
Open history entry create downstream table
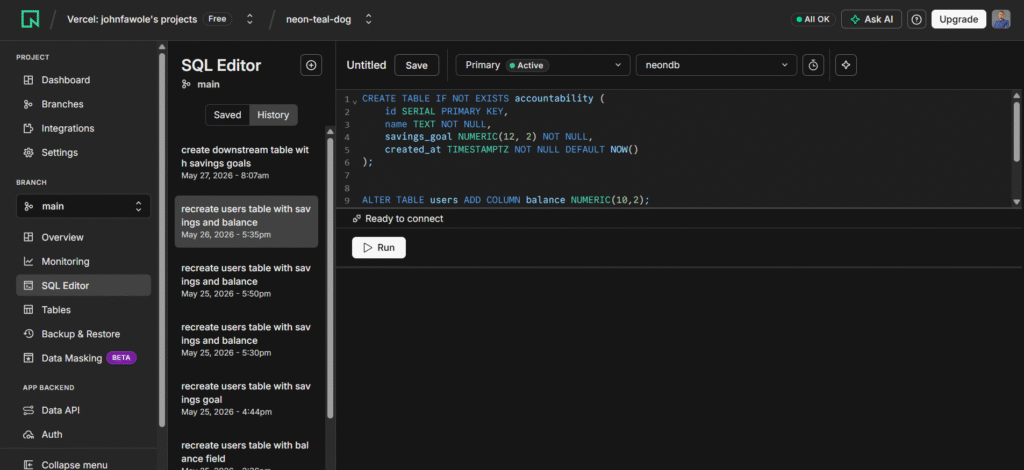[x=246, y=163]
